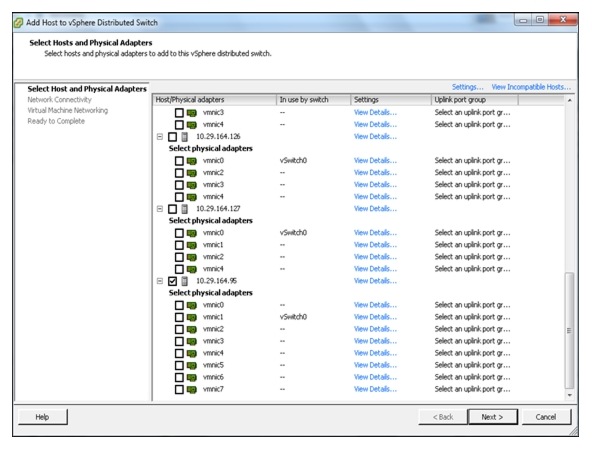This screenshot has width=592, height=450.
Task: Collapse the 10.29.164.95 host tree node
Action: (x=160, y=281)
